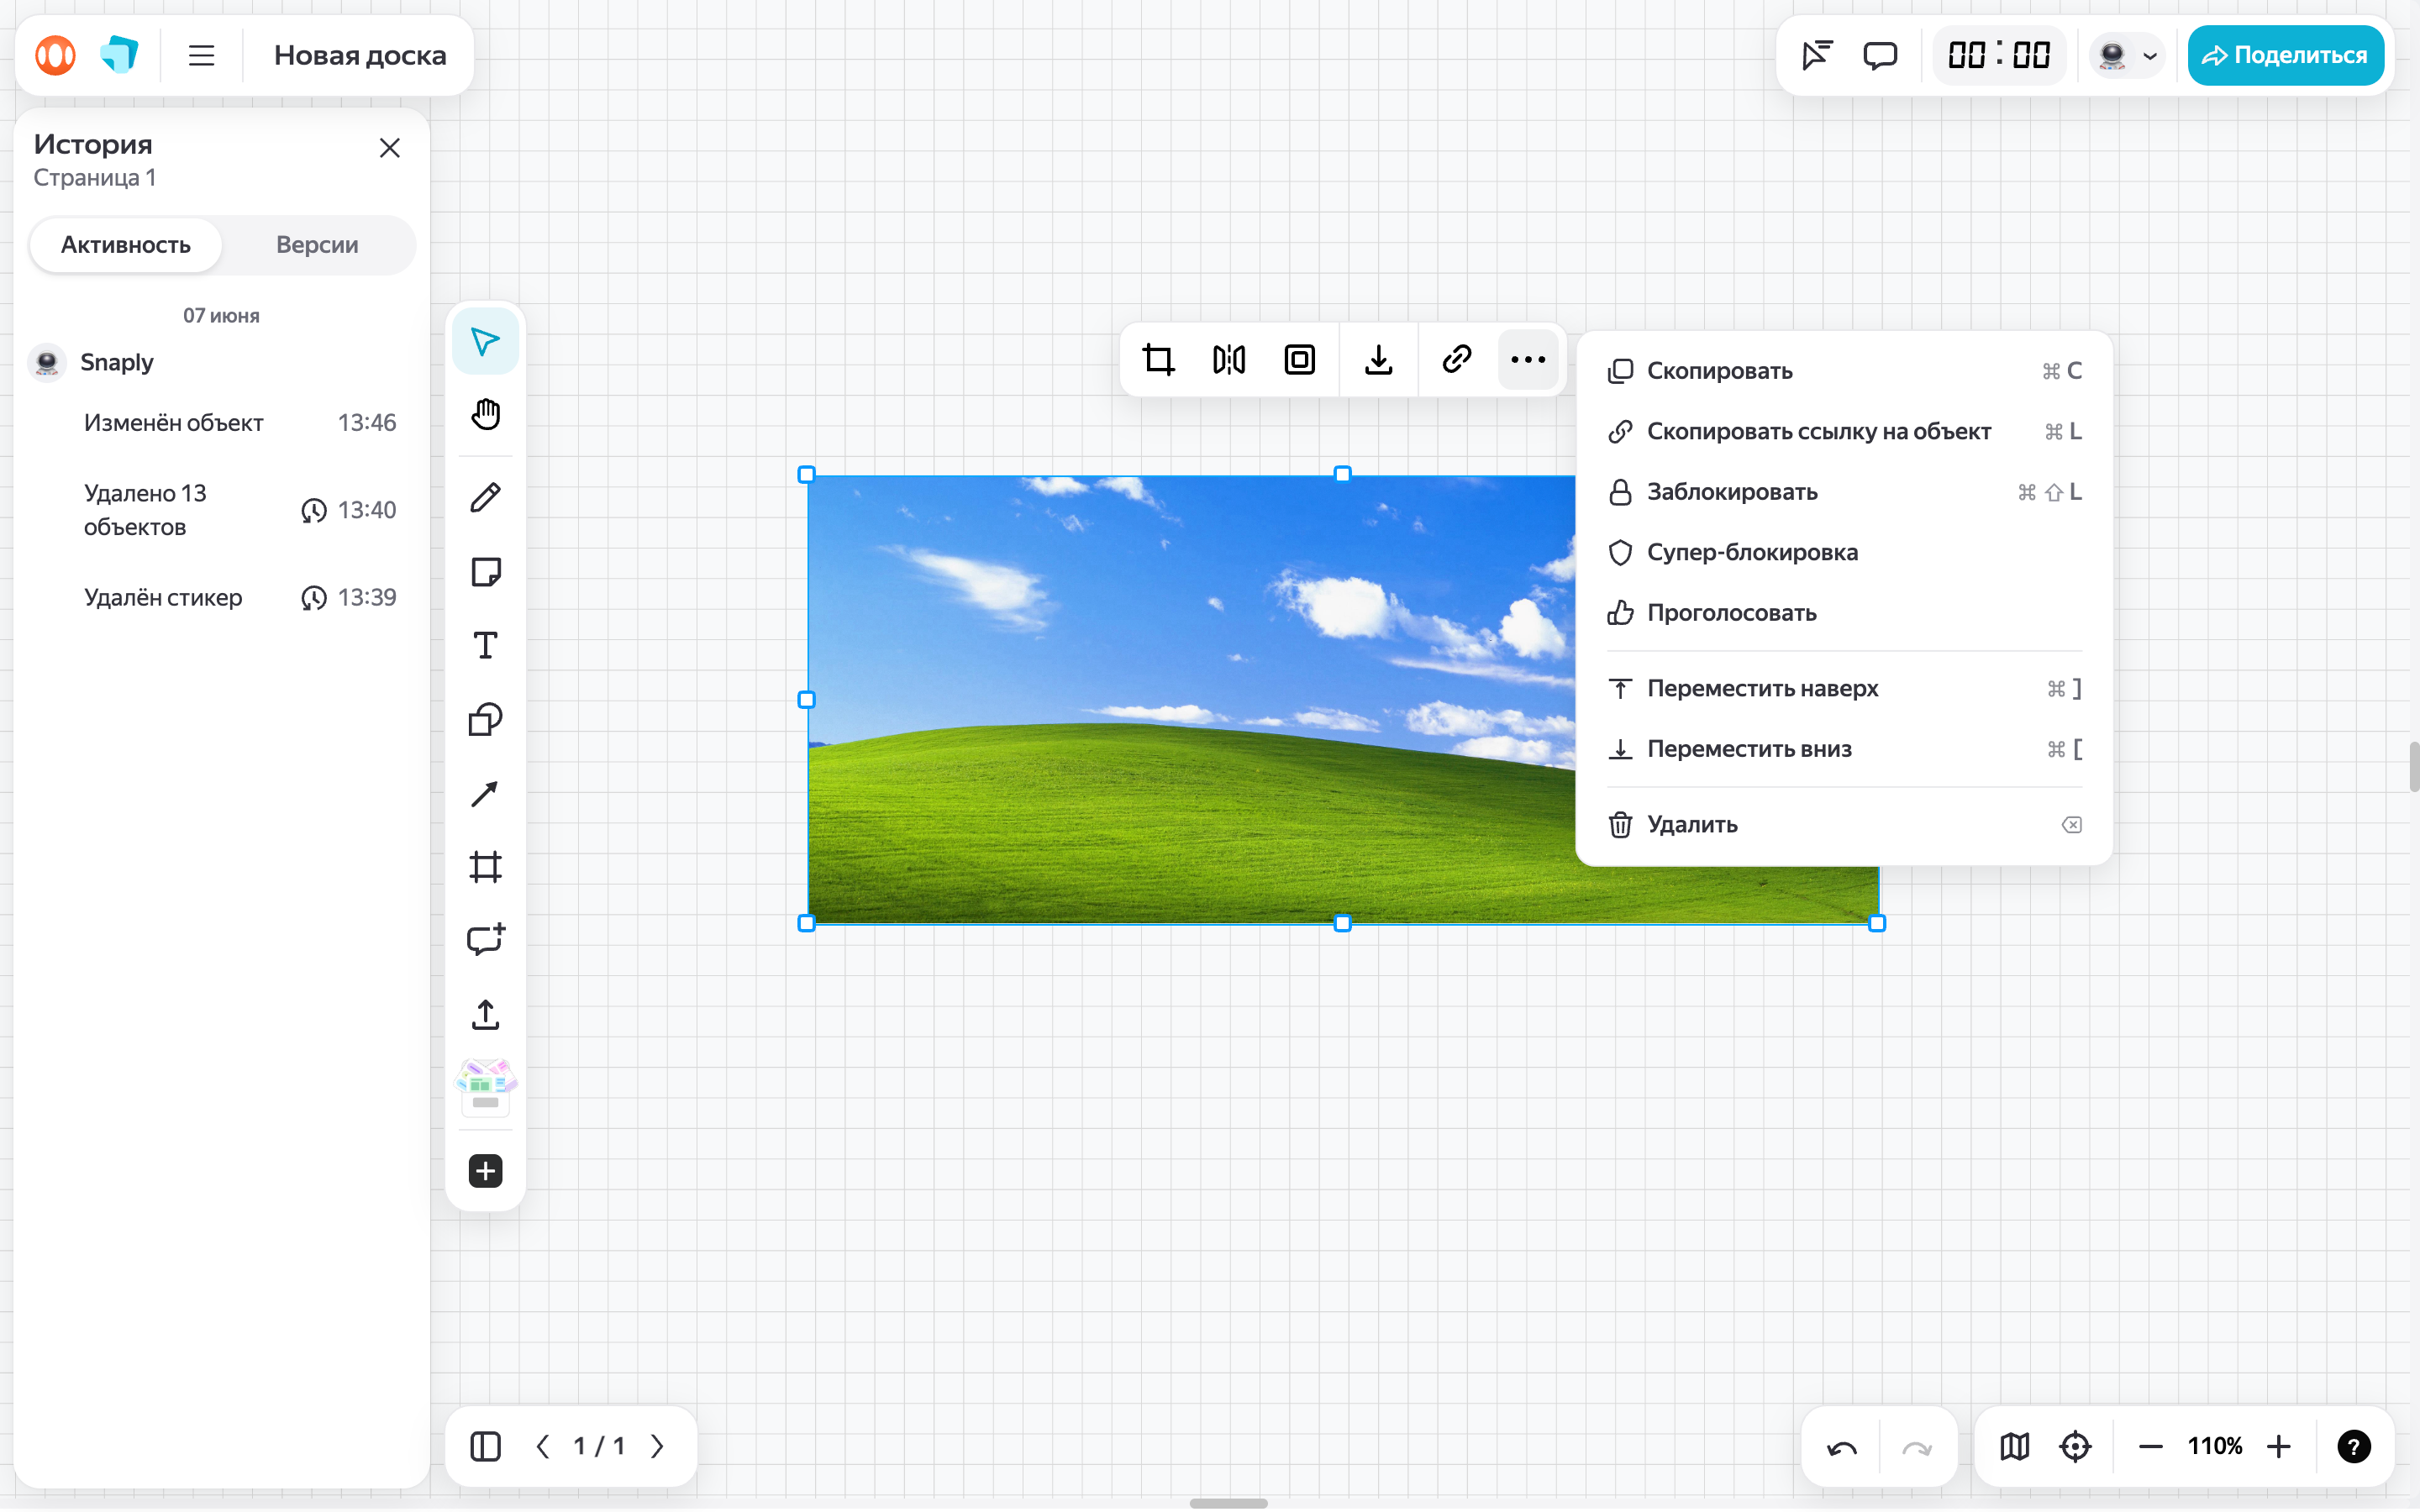The image size is (2420, 1512).
Task: Open the templates gallery icon
Action: click(x=485, y=1087)
